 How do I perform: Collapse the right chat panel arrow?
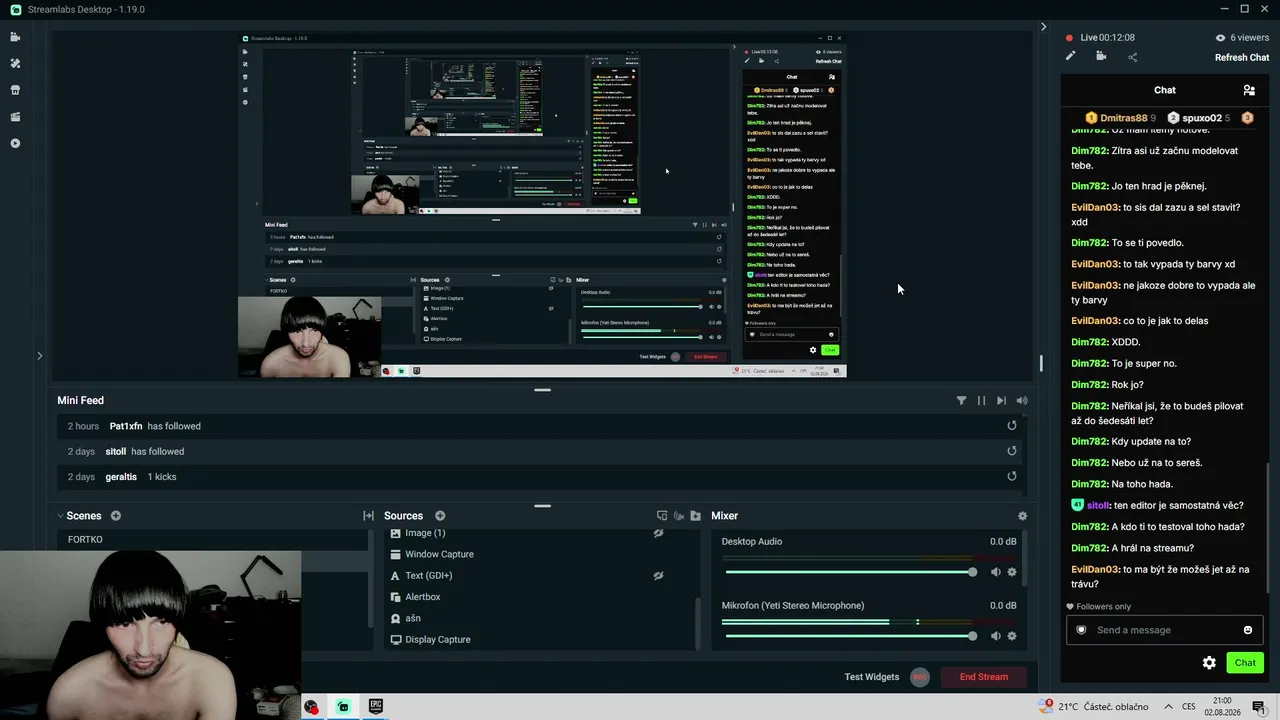tap(1043, 27)
